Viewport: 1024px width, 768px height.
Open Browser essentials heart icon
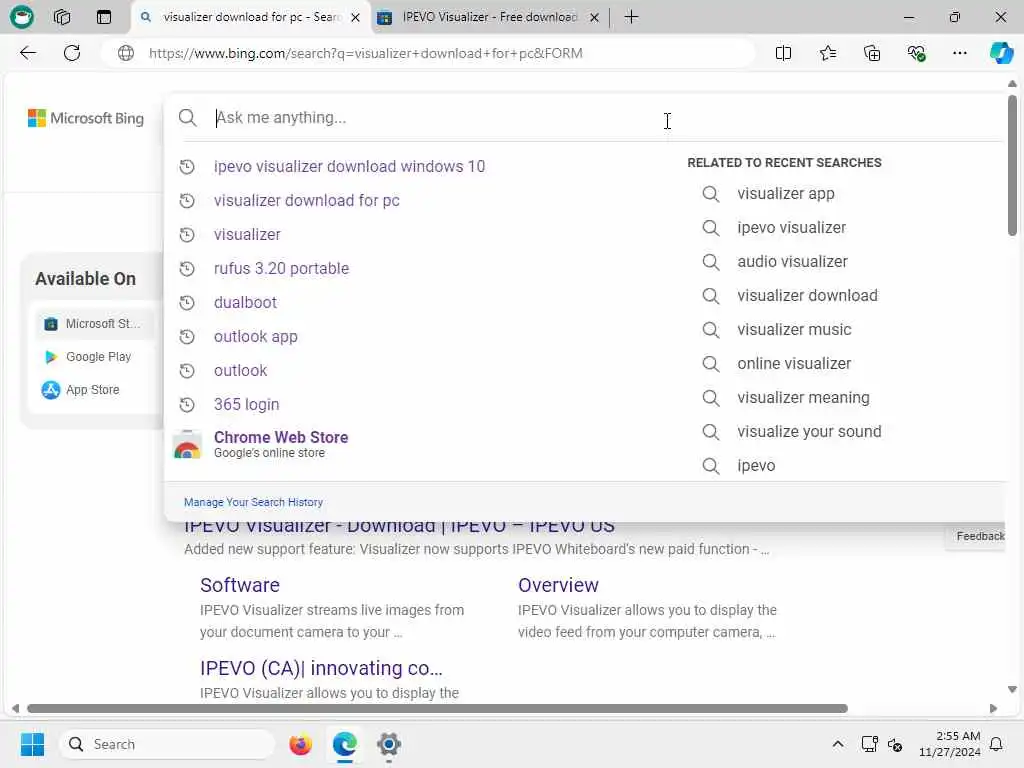coord(916,53)
